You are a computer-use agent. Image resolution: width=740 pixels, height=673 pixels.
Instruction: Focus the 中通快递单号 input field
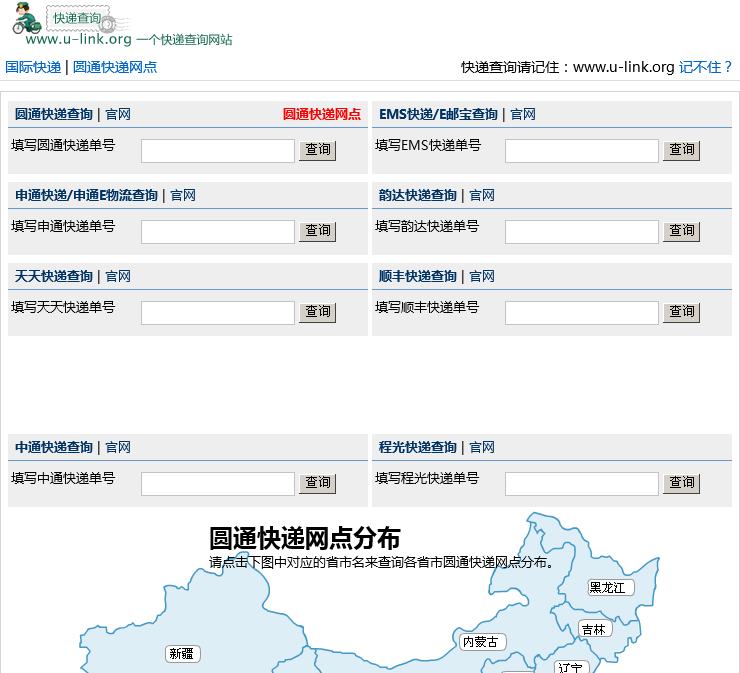[218, 484]
